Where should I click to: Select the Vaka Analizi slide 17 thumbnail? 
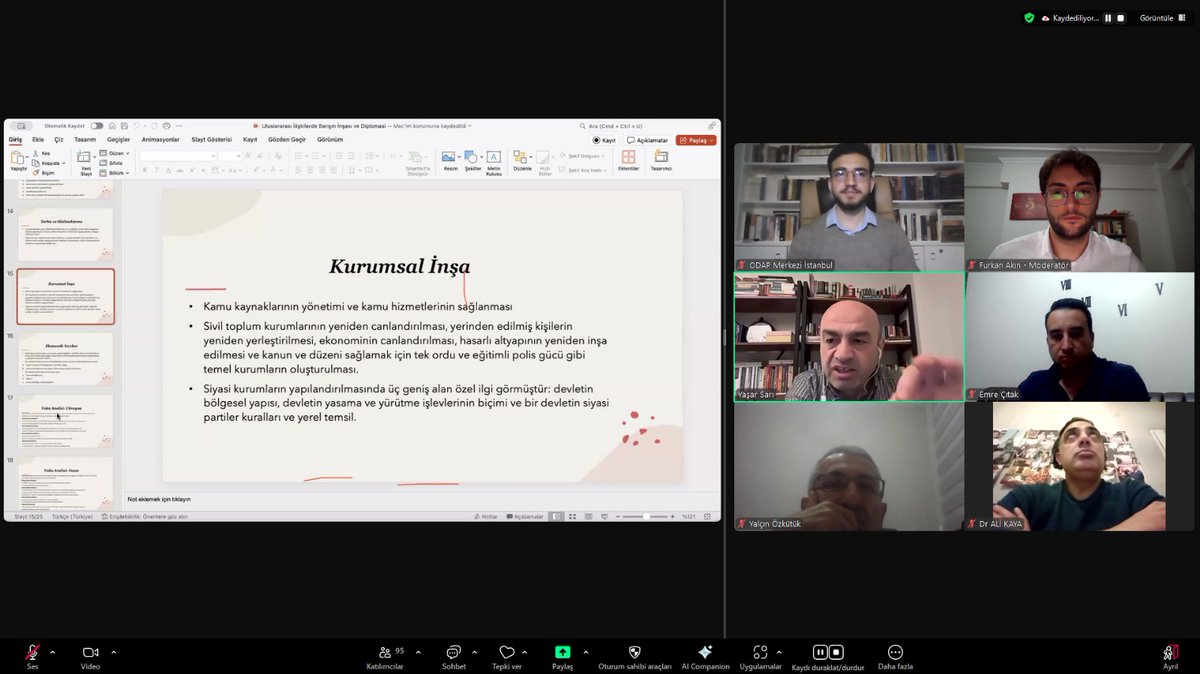66,421
